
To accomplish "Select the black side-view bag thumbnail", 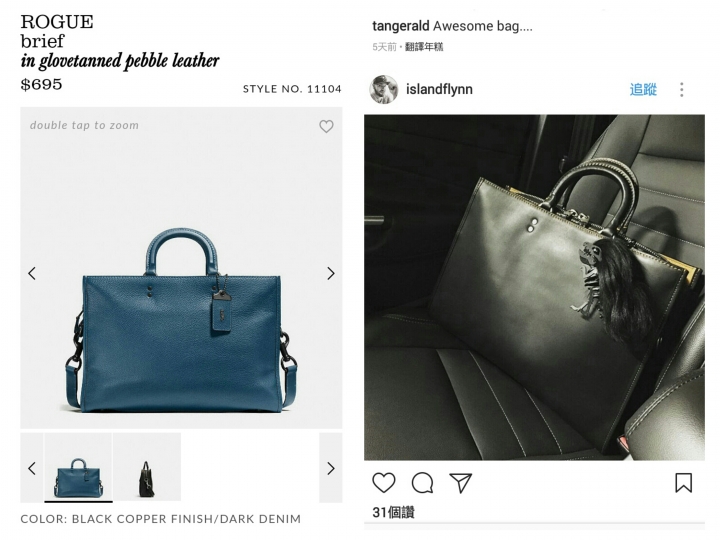I will pos(147,467).
